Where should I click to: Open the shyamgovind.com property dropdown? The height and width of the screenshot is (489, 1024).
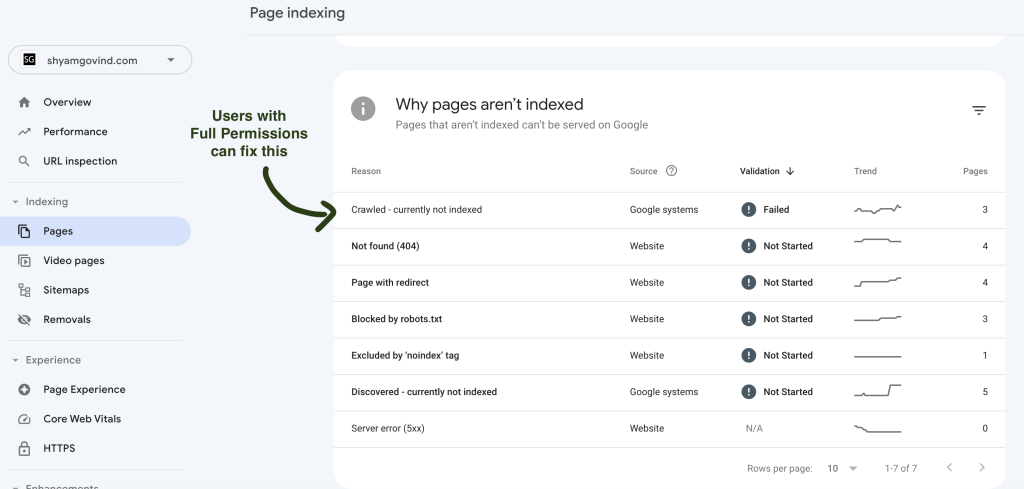click(100, 60)
